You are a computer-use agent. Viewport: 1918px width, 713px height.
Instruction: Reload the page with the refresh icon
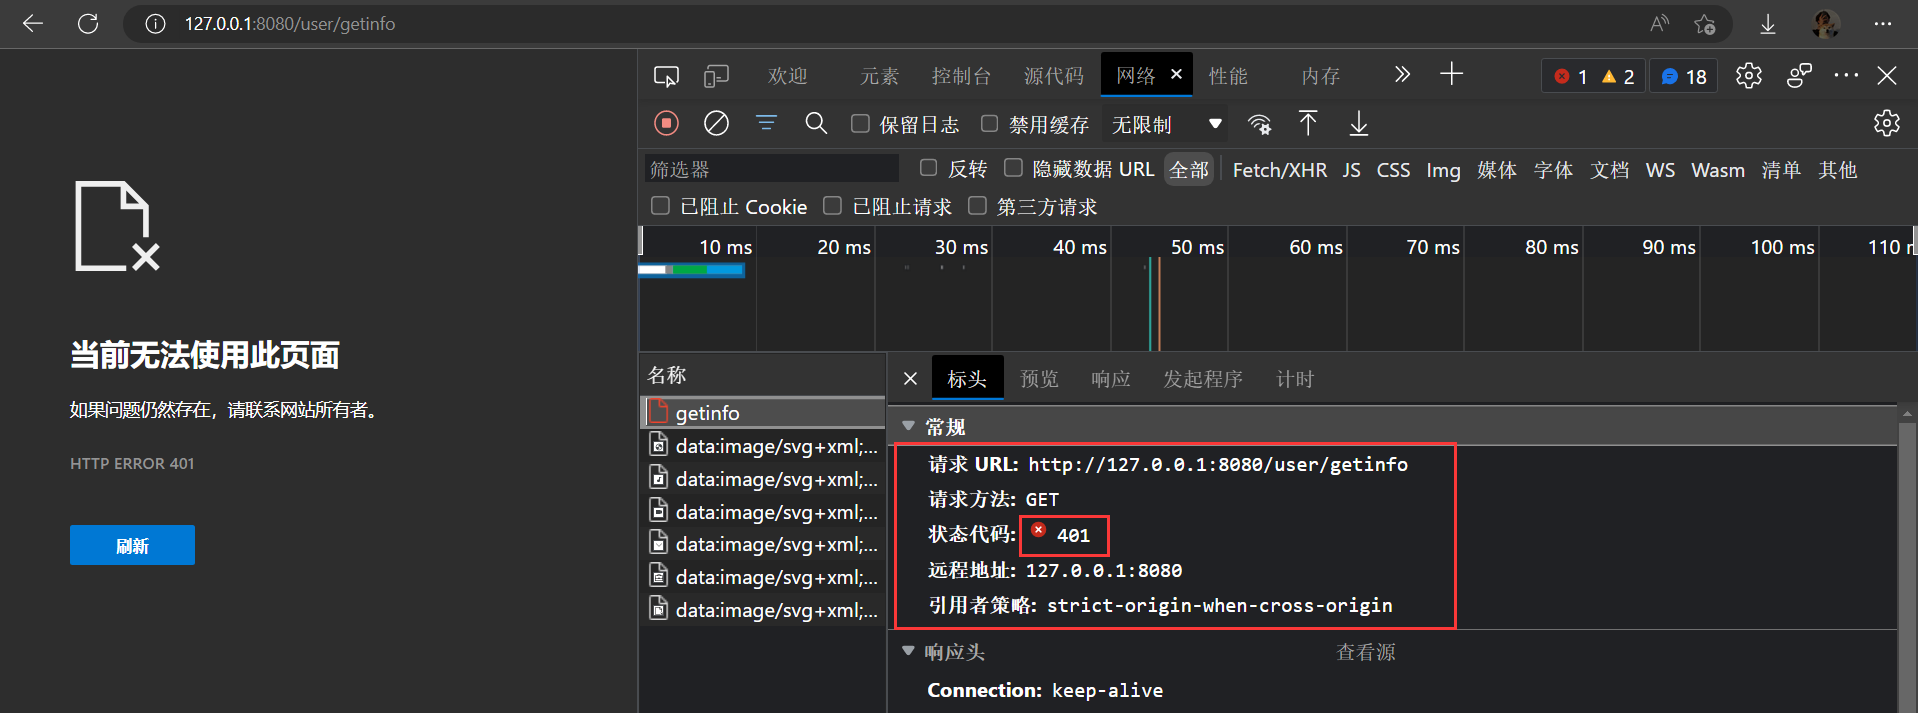point(88,23)
